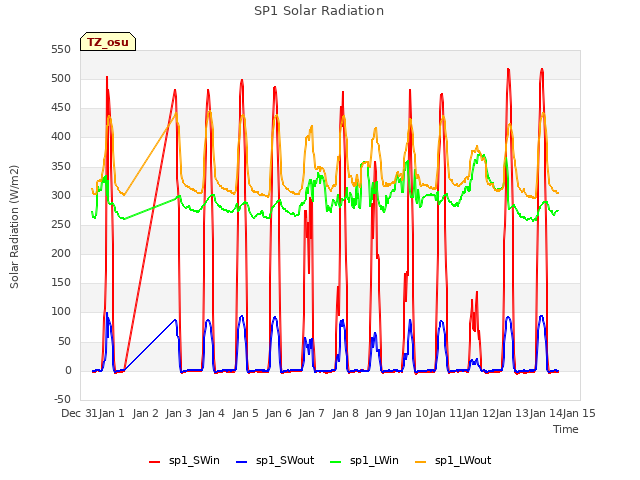
Task: Click the Jan 10 x-axis tick label
Action: click(x=412, y=413)
